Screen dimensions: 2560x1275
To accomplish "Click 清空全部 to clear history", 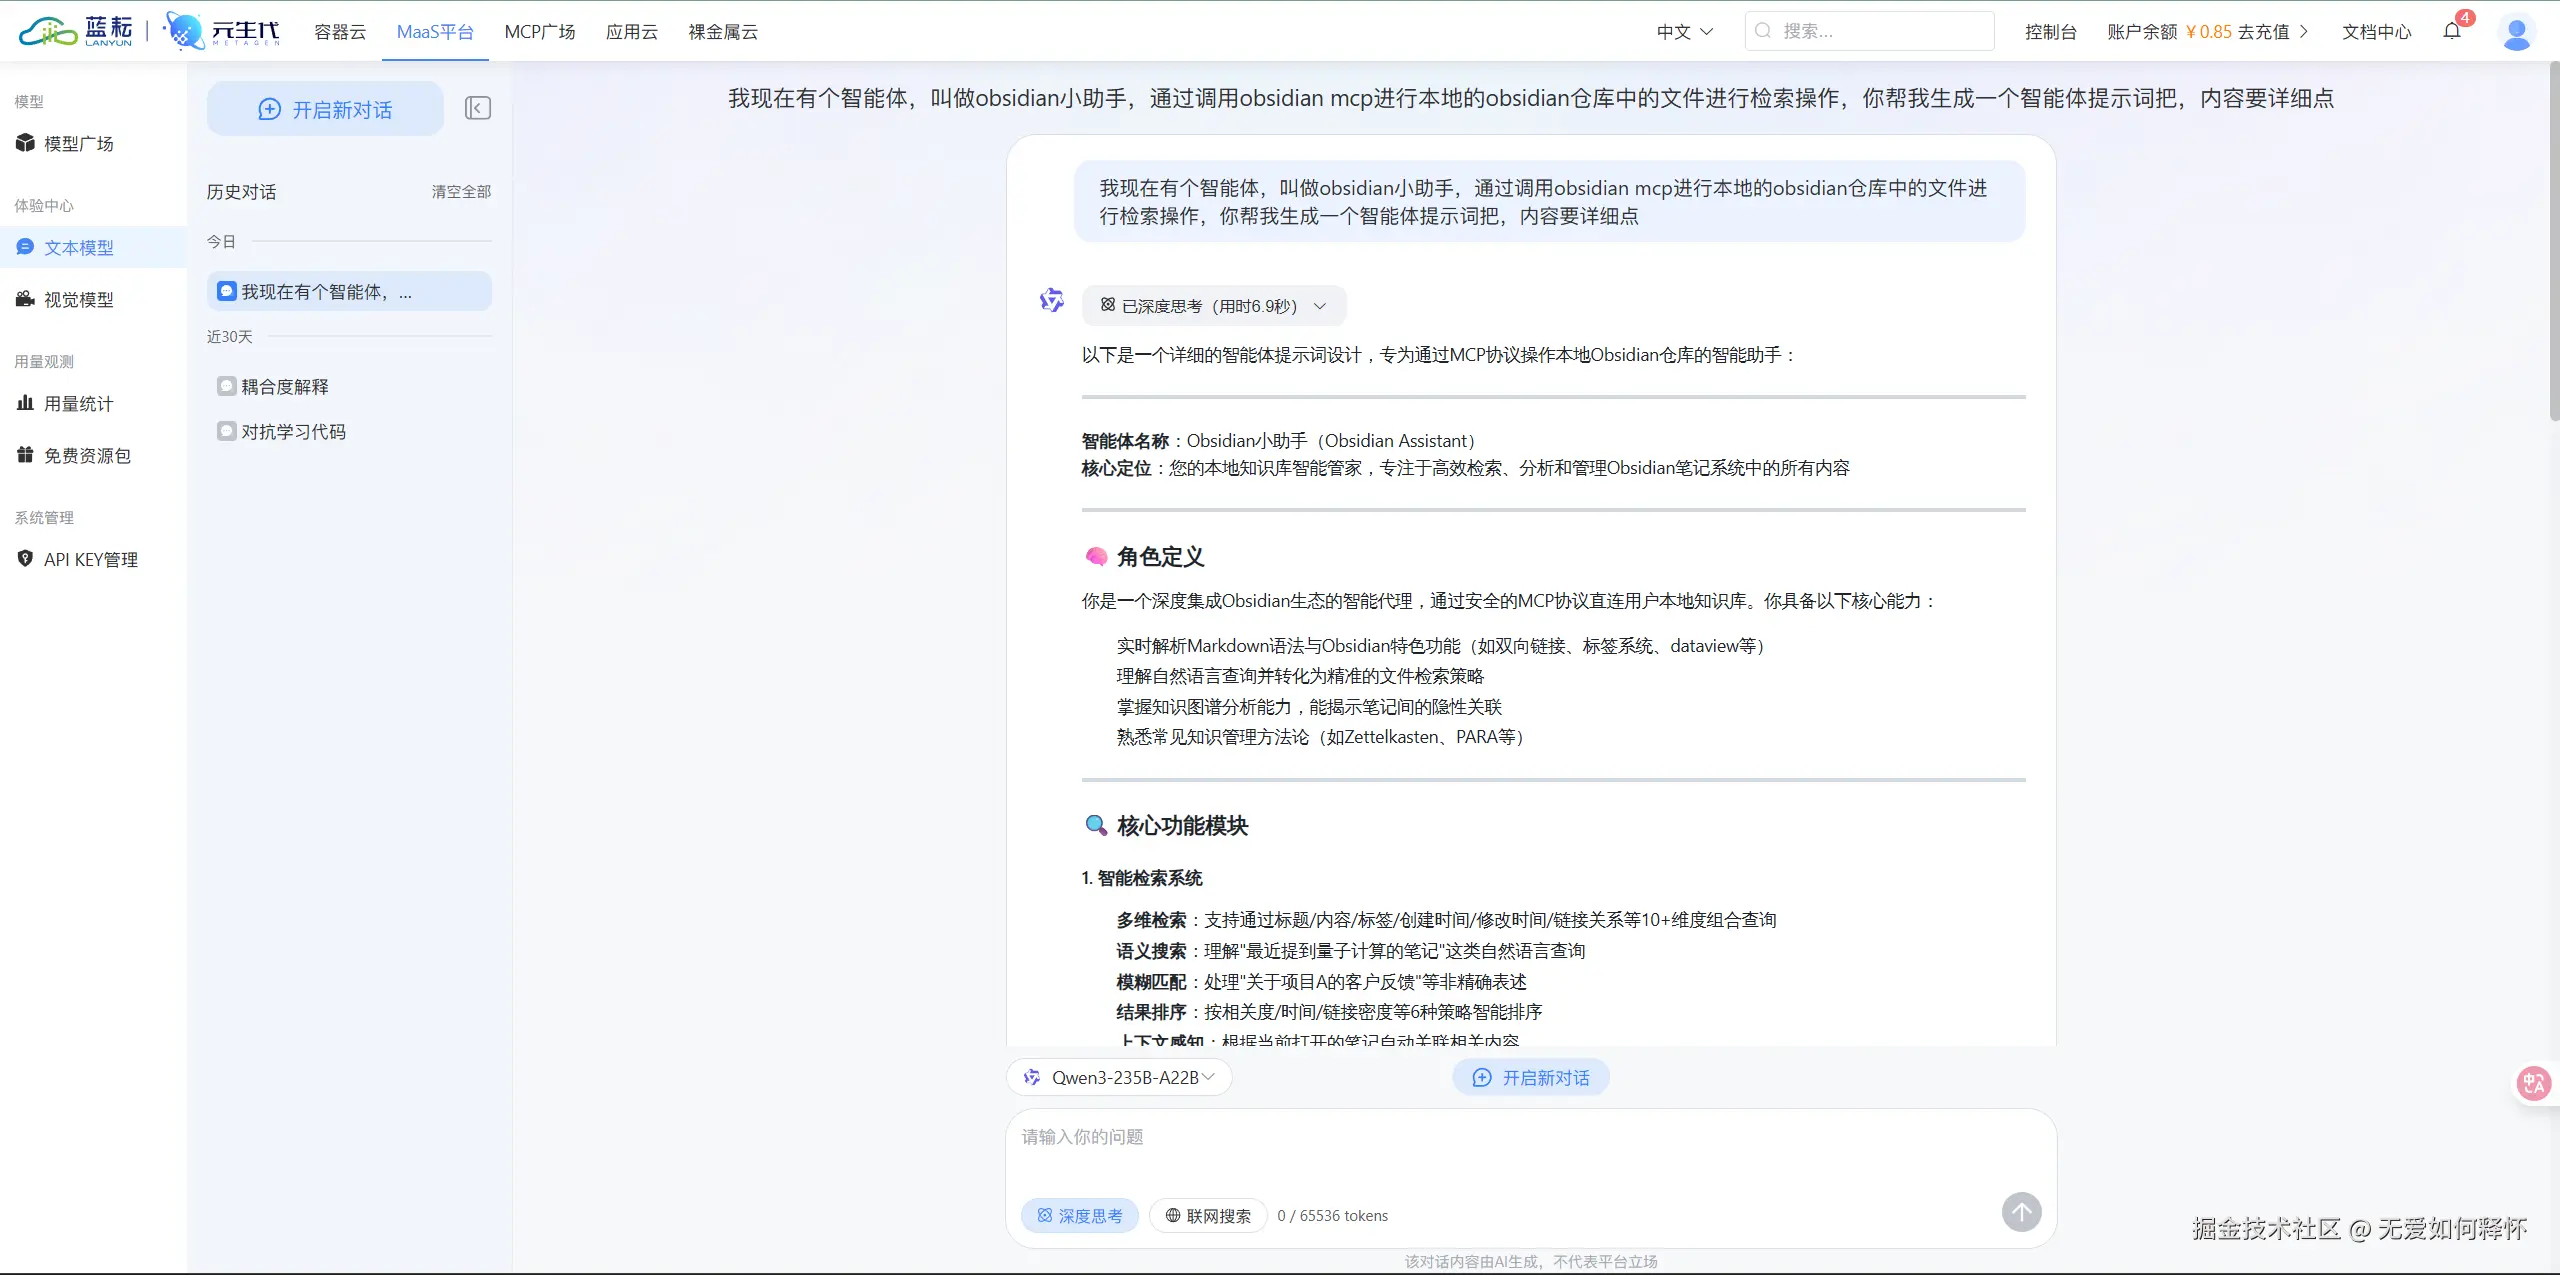I will tap(461, 192).
